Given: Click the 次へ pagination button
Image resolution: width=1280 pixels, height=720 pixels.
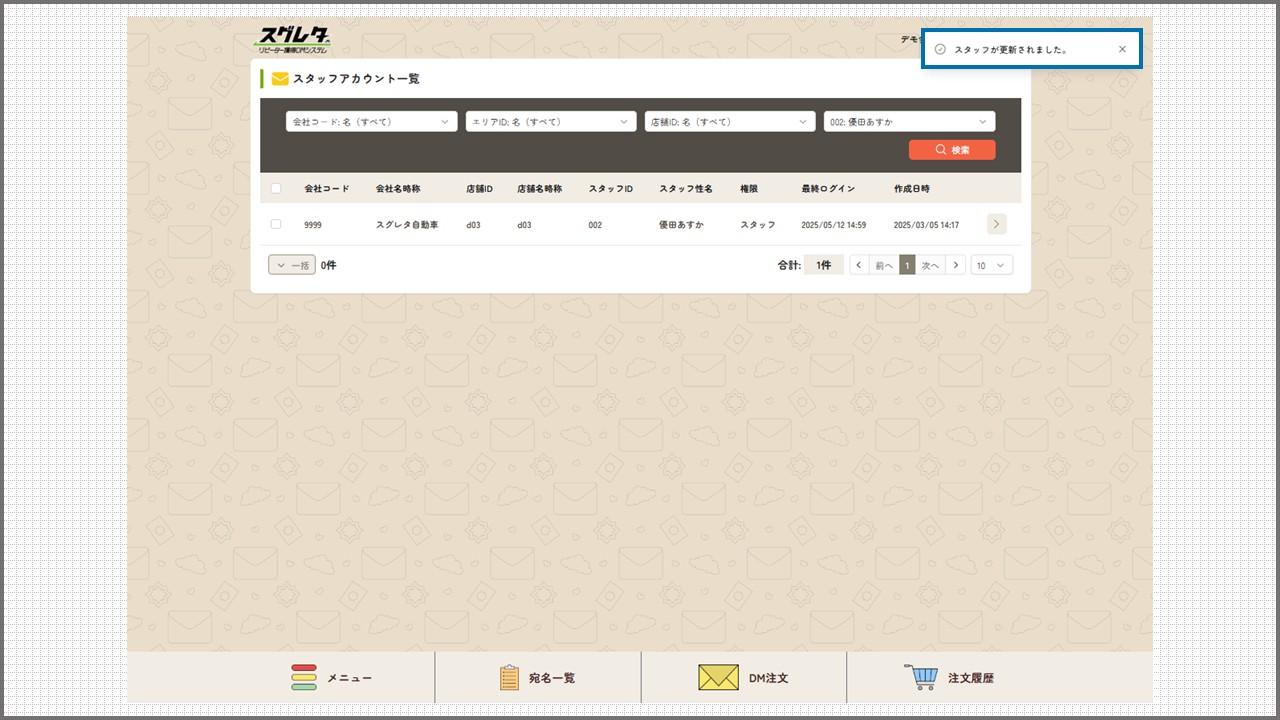Looking at the screenshot, I should 930,265.
